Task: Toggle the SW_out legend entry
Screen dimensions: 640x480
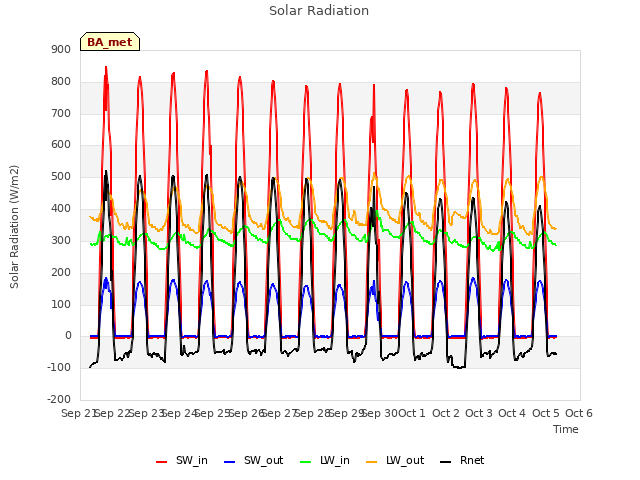Action: point(253,460)
